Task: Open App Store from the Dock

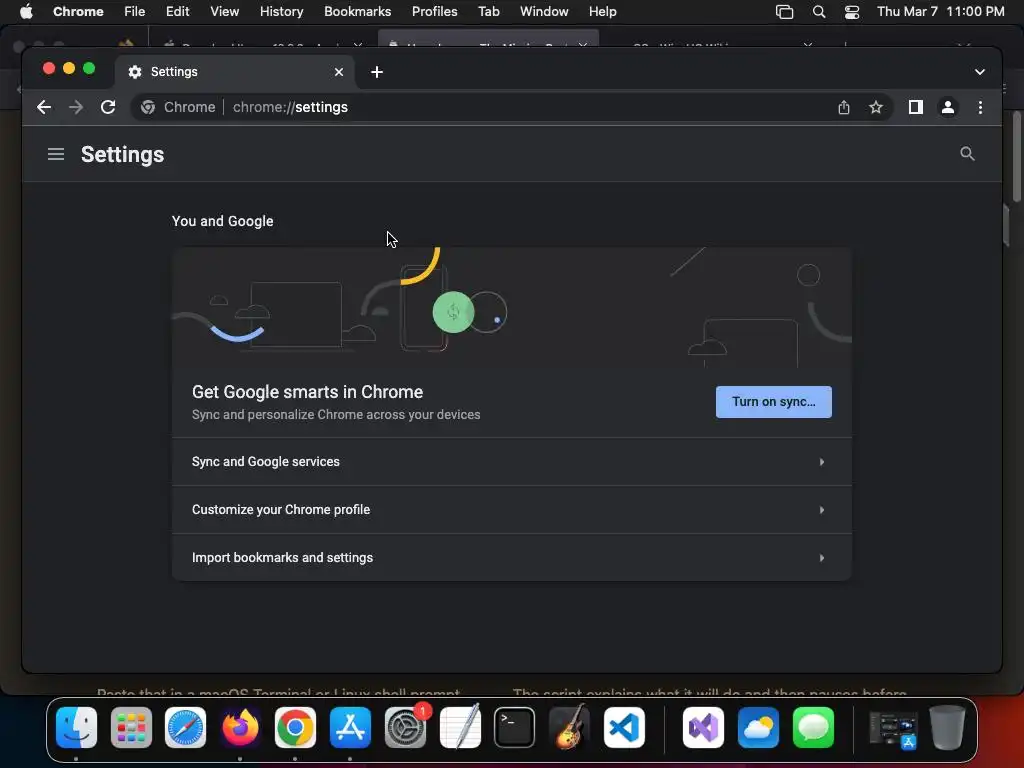Action: click(350, 728)
